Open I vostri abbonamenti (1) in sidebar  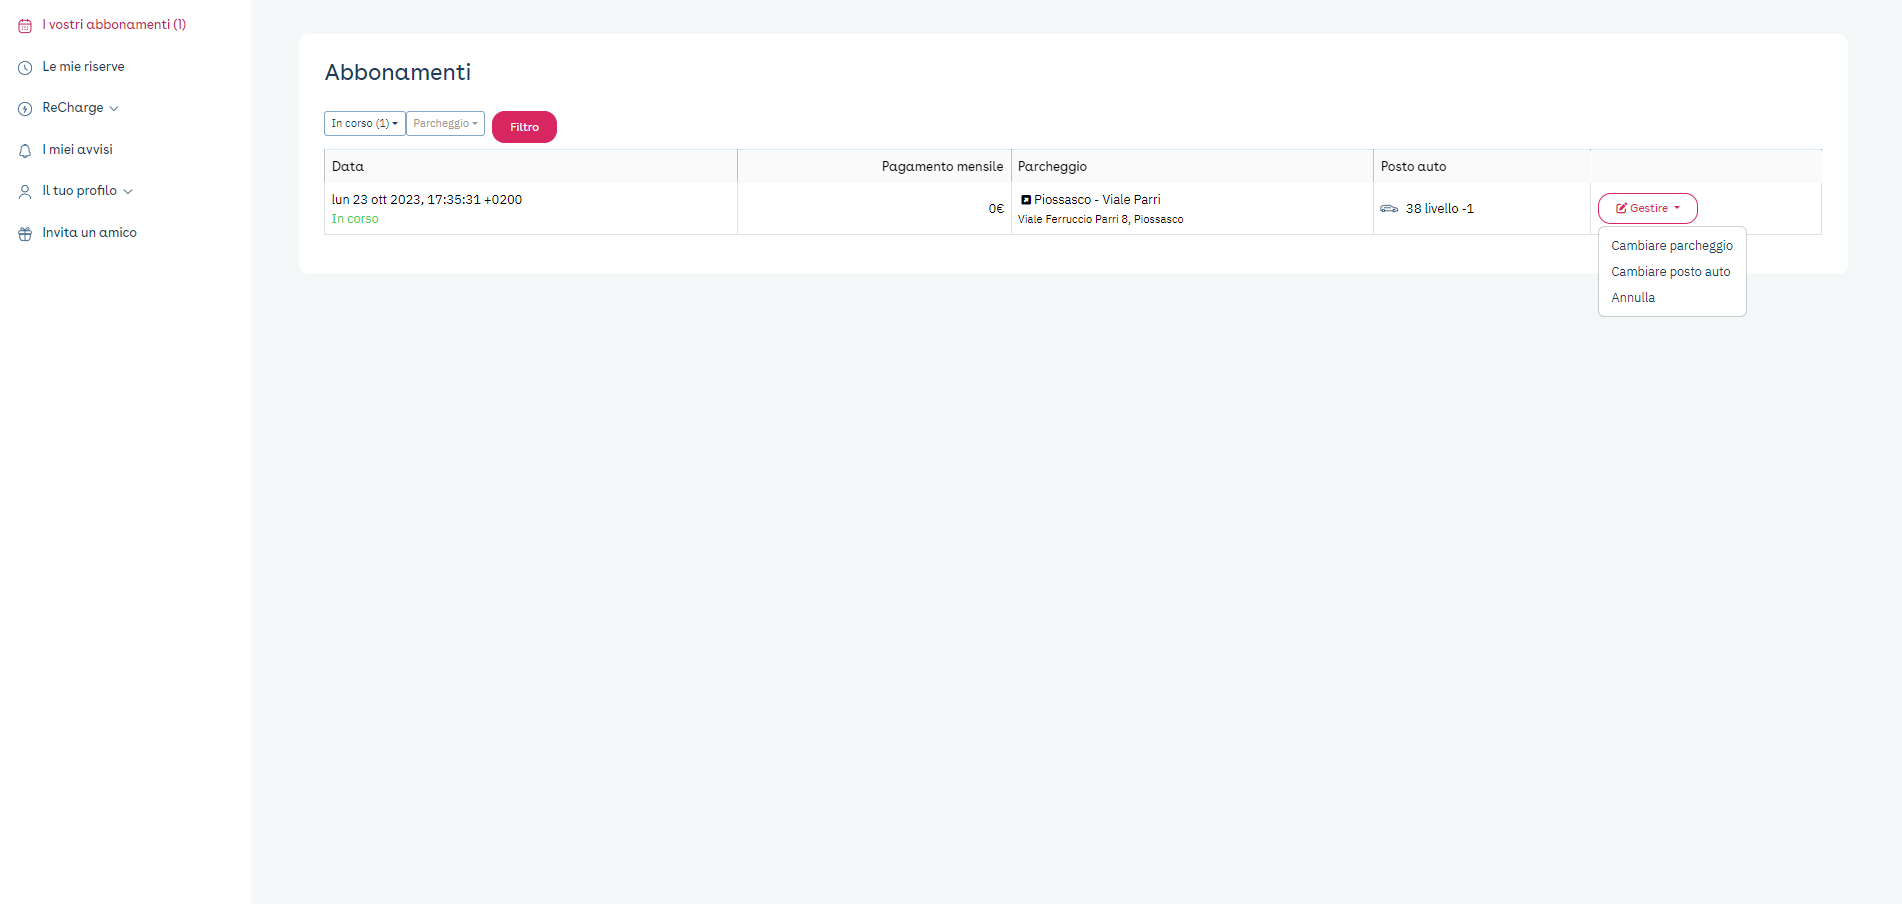coord(114,25)
